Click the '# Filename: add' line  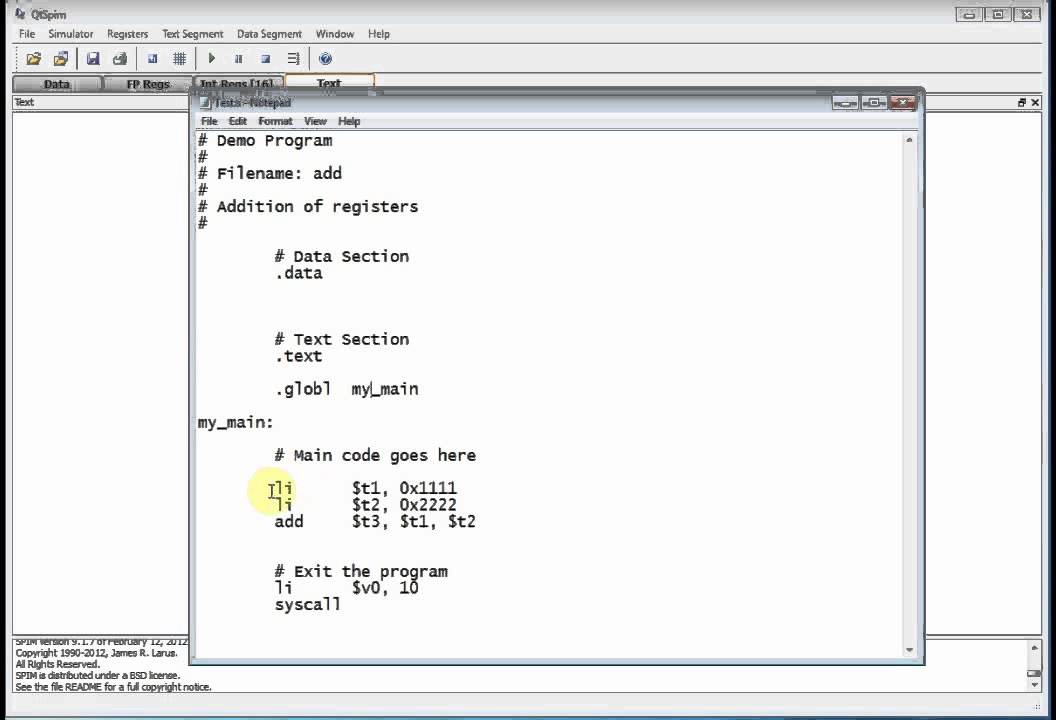pos(270,174)
